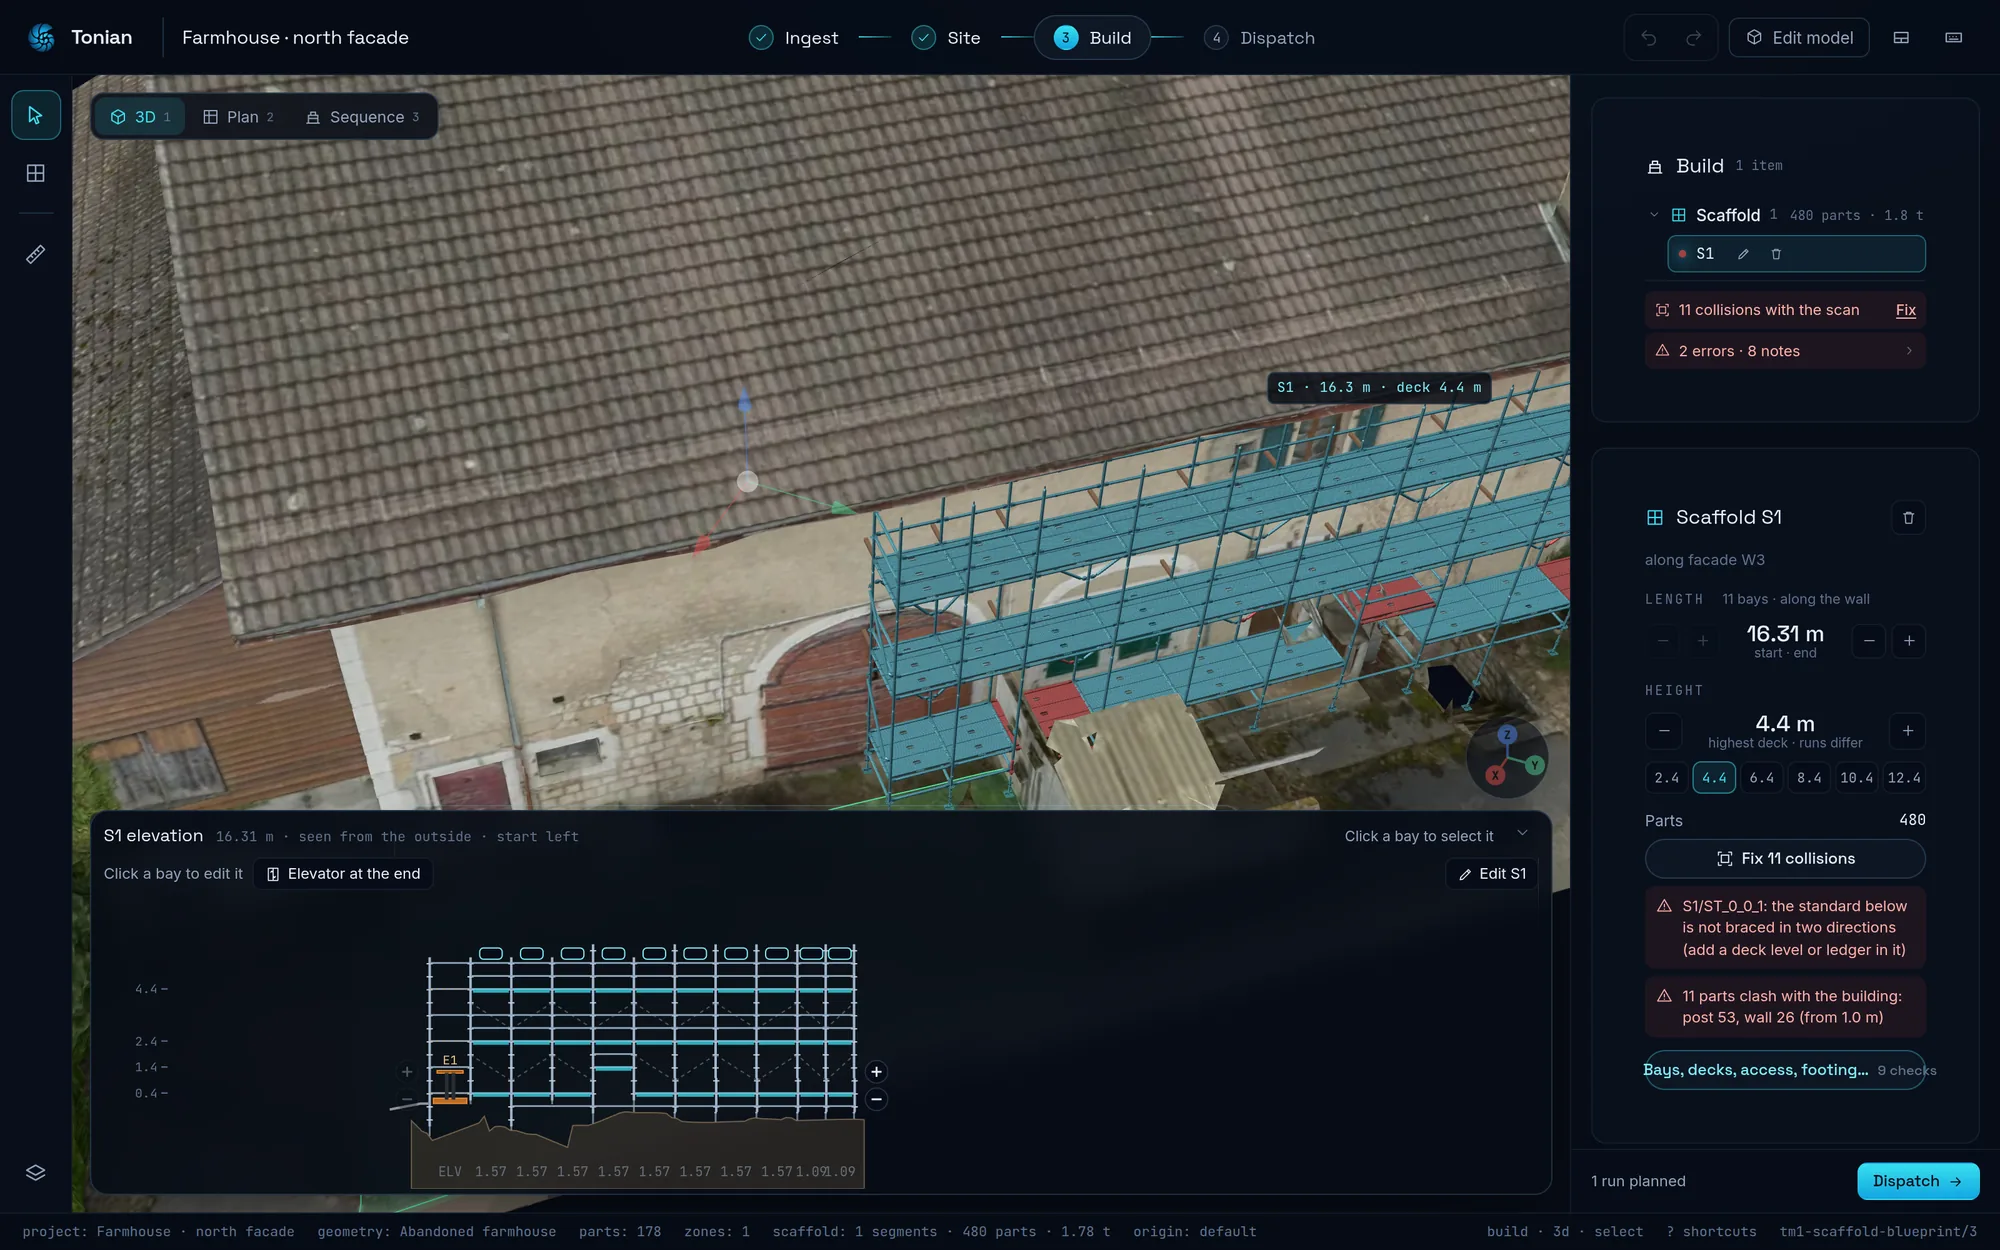
Task: Set height preset to 6.4
Action: tap(1762, 778)
